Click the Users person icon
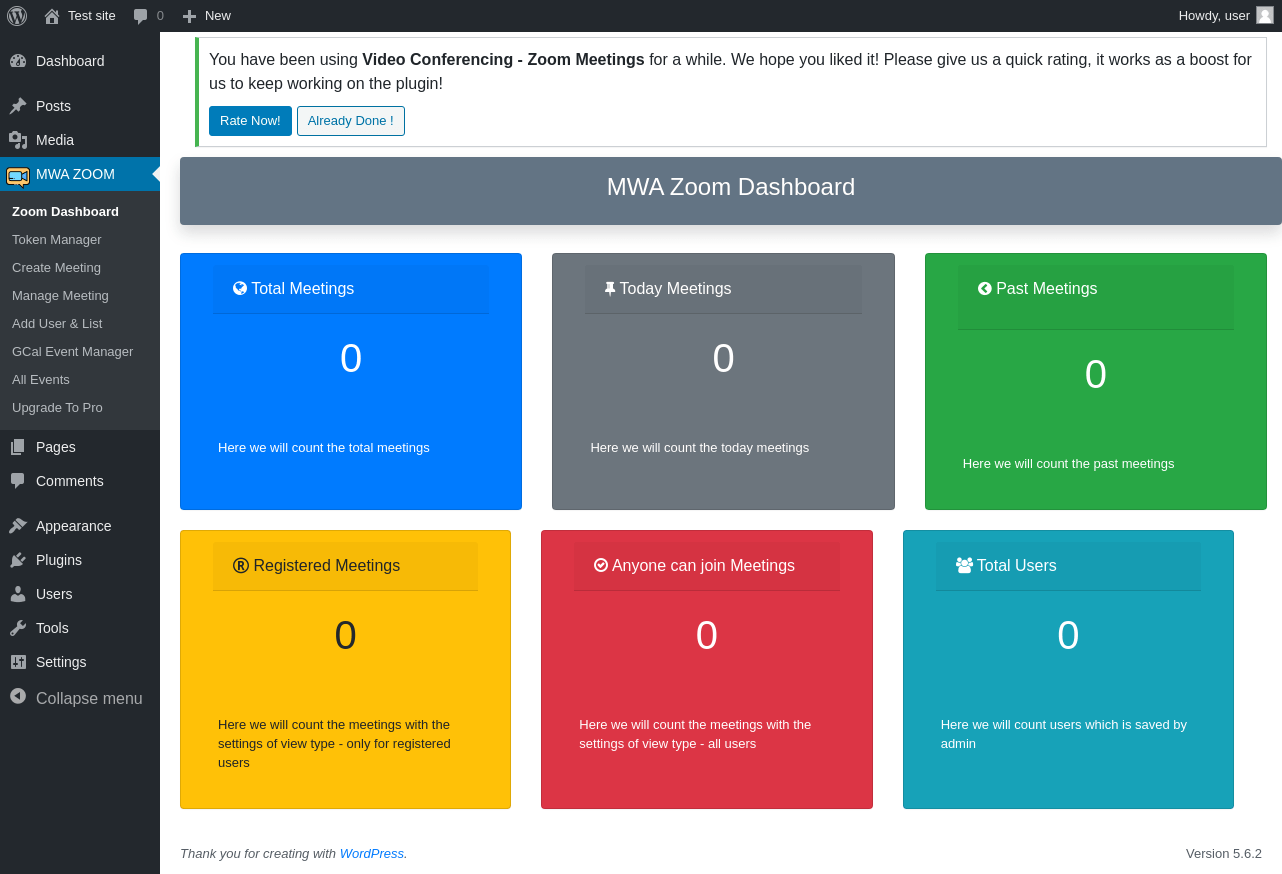 (18, 594)
